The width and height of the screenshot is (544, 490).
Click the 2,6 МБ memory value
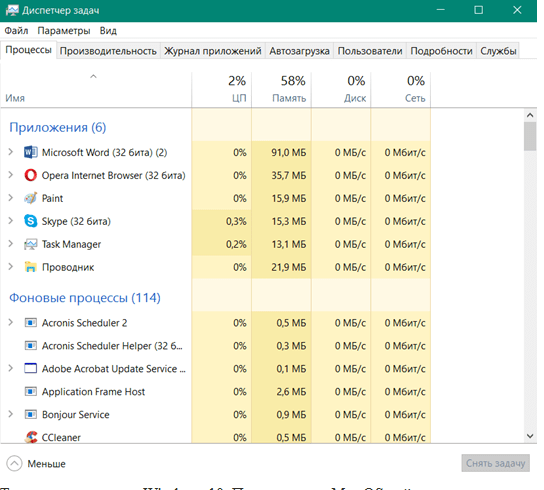tap(291, 391)
